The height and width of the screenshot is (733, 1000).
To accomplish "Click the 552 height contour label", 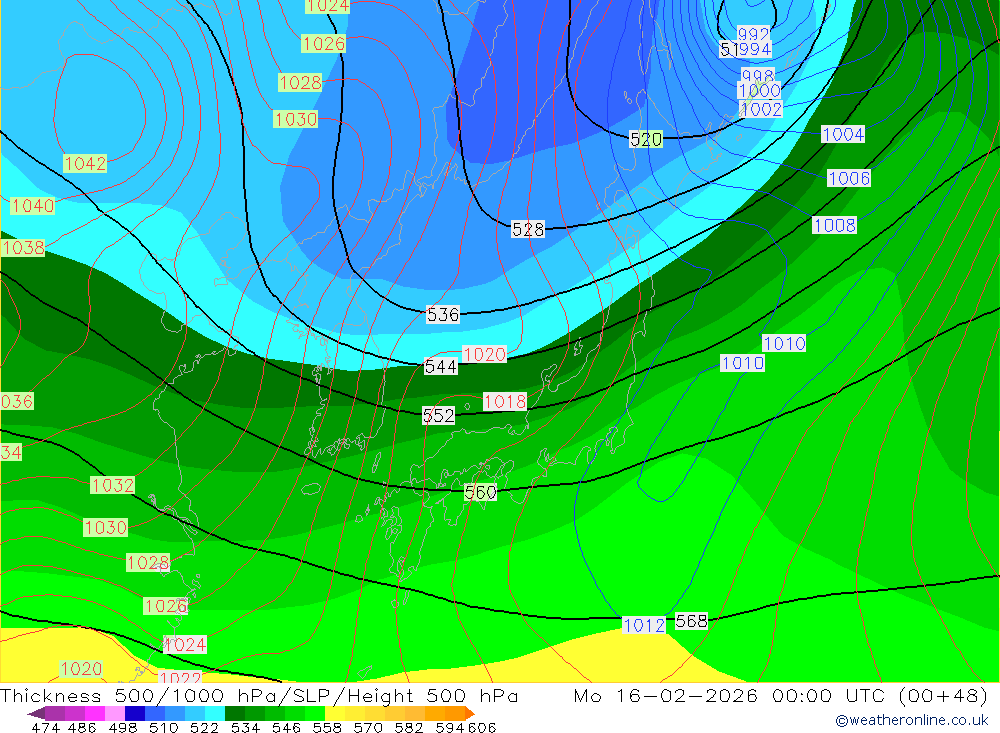I will coord(439,416).
